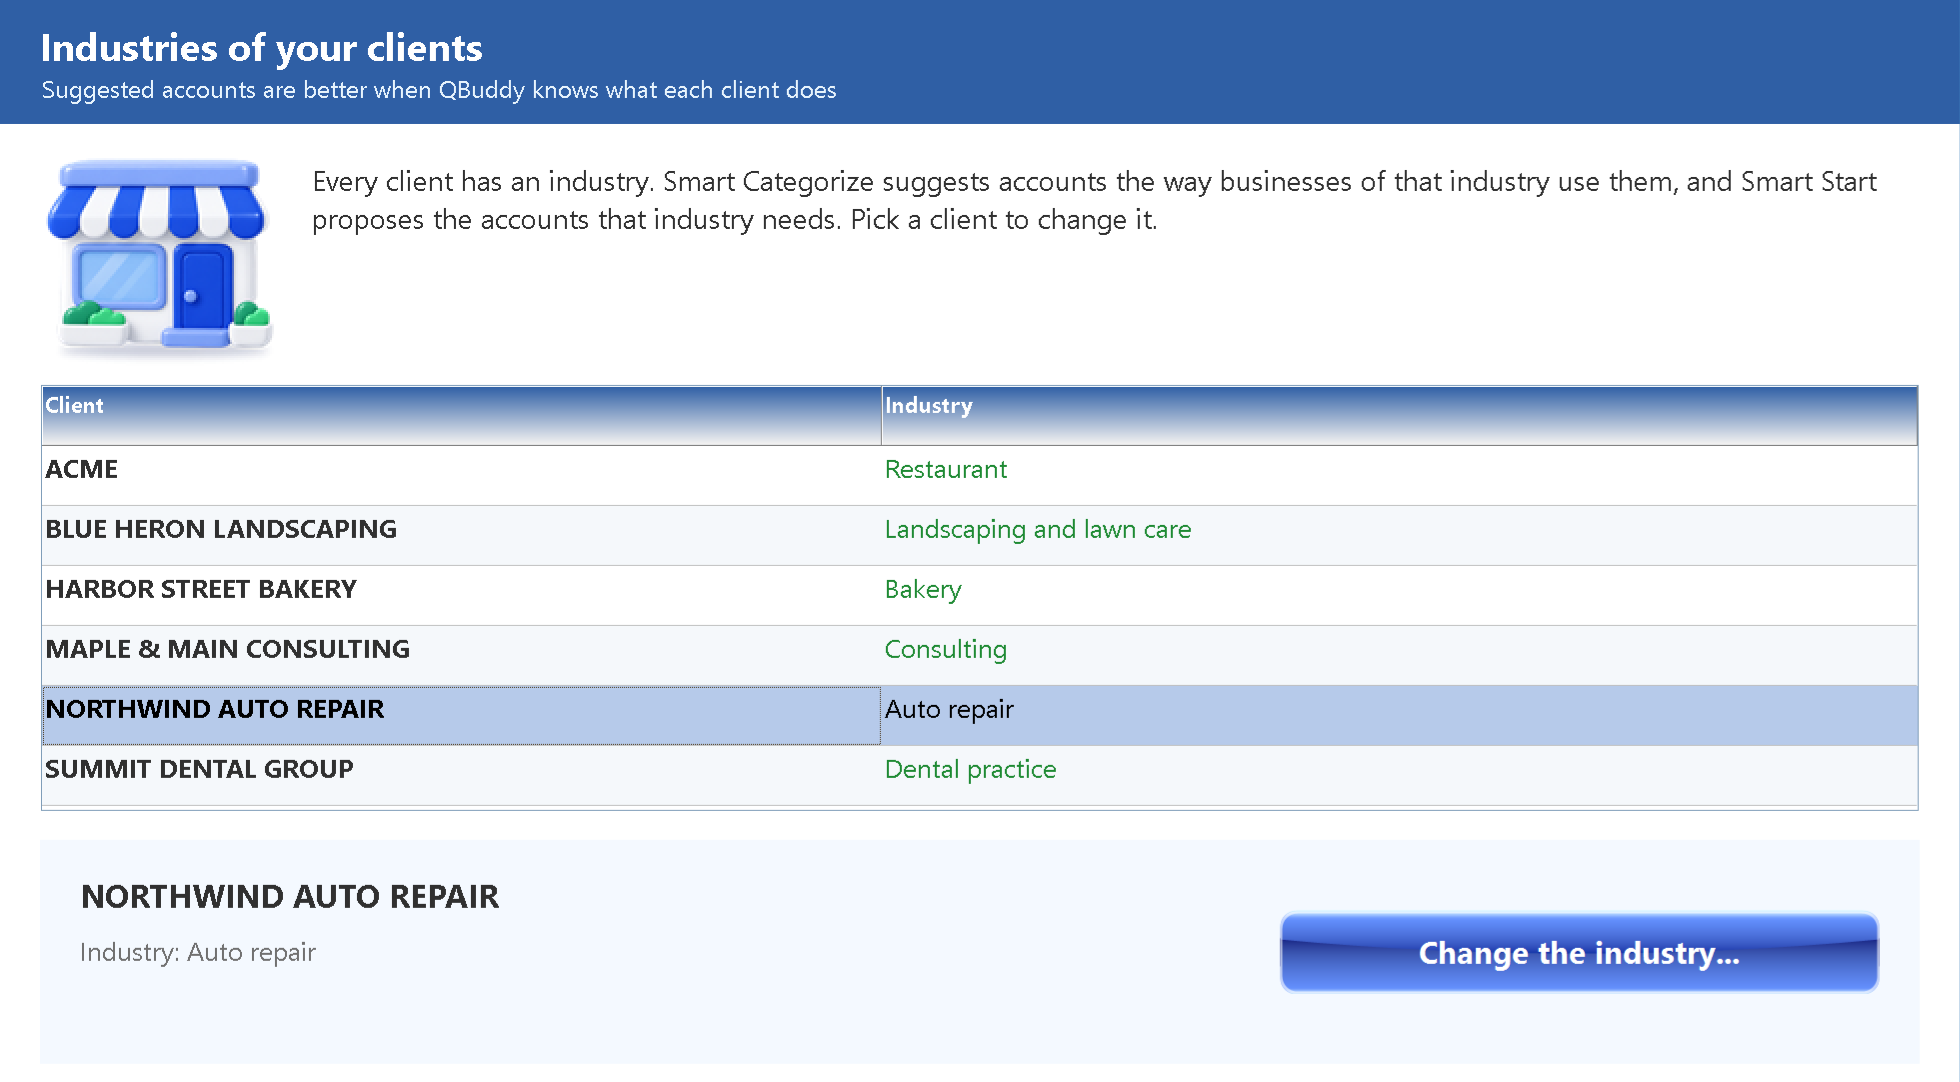Click the Change the industry button
The height and width of the screenshot is (1082, 1960).
(x=1579, y=952)
